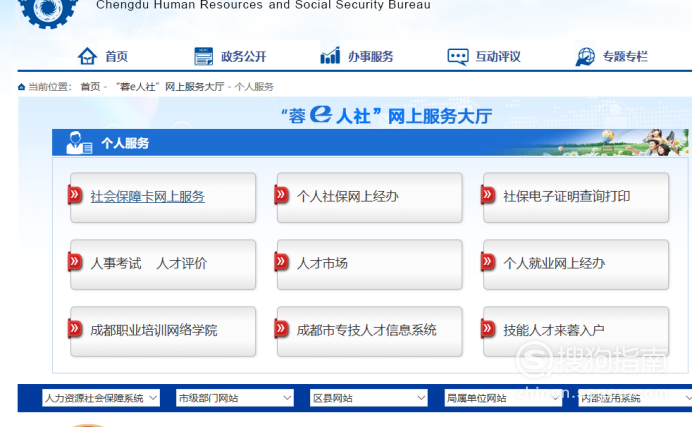Open 社保电子证明查询打印 service
Screen dimensions: 692x427
pos(576,198)
